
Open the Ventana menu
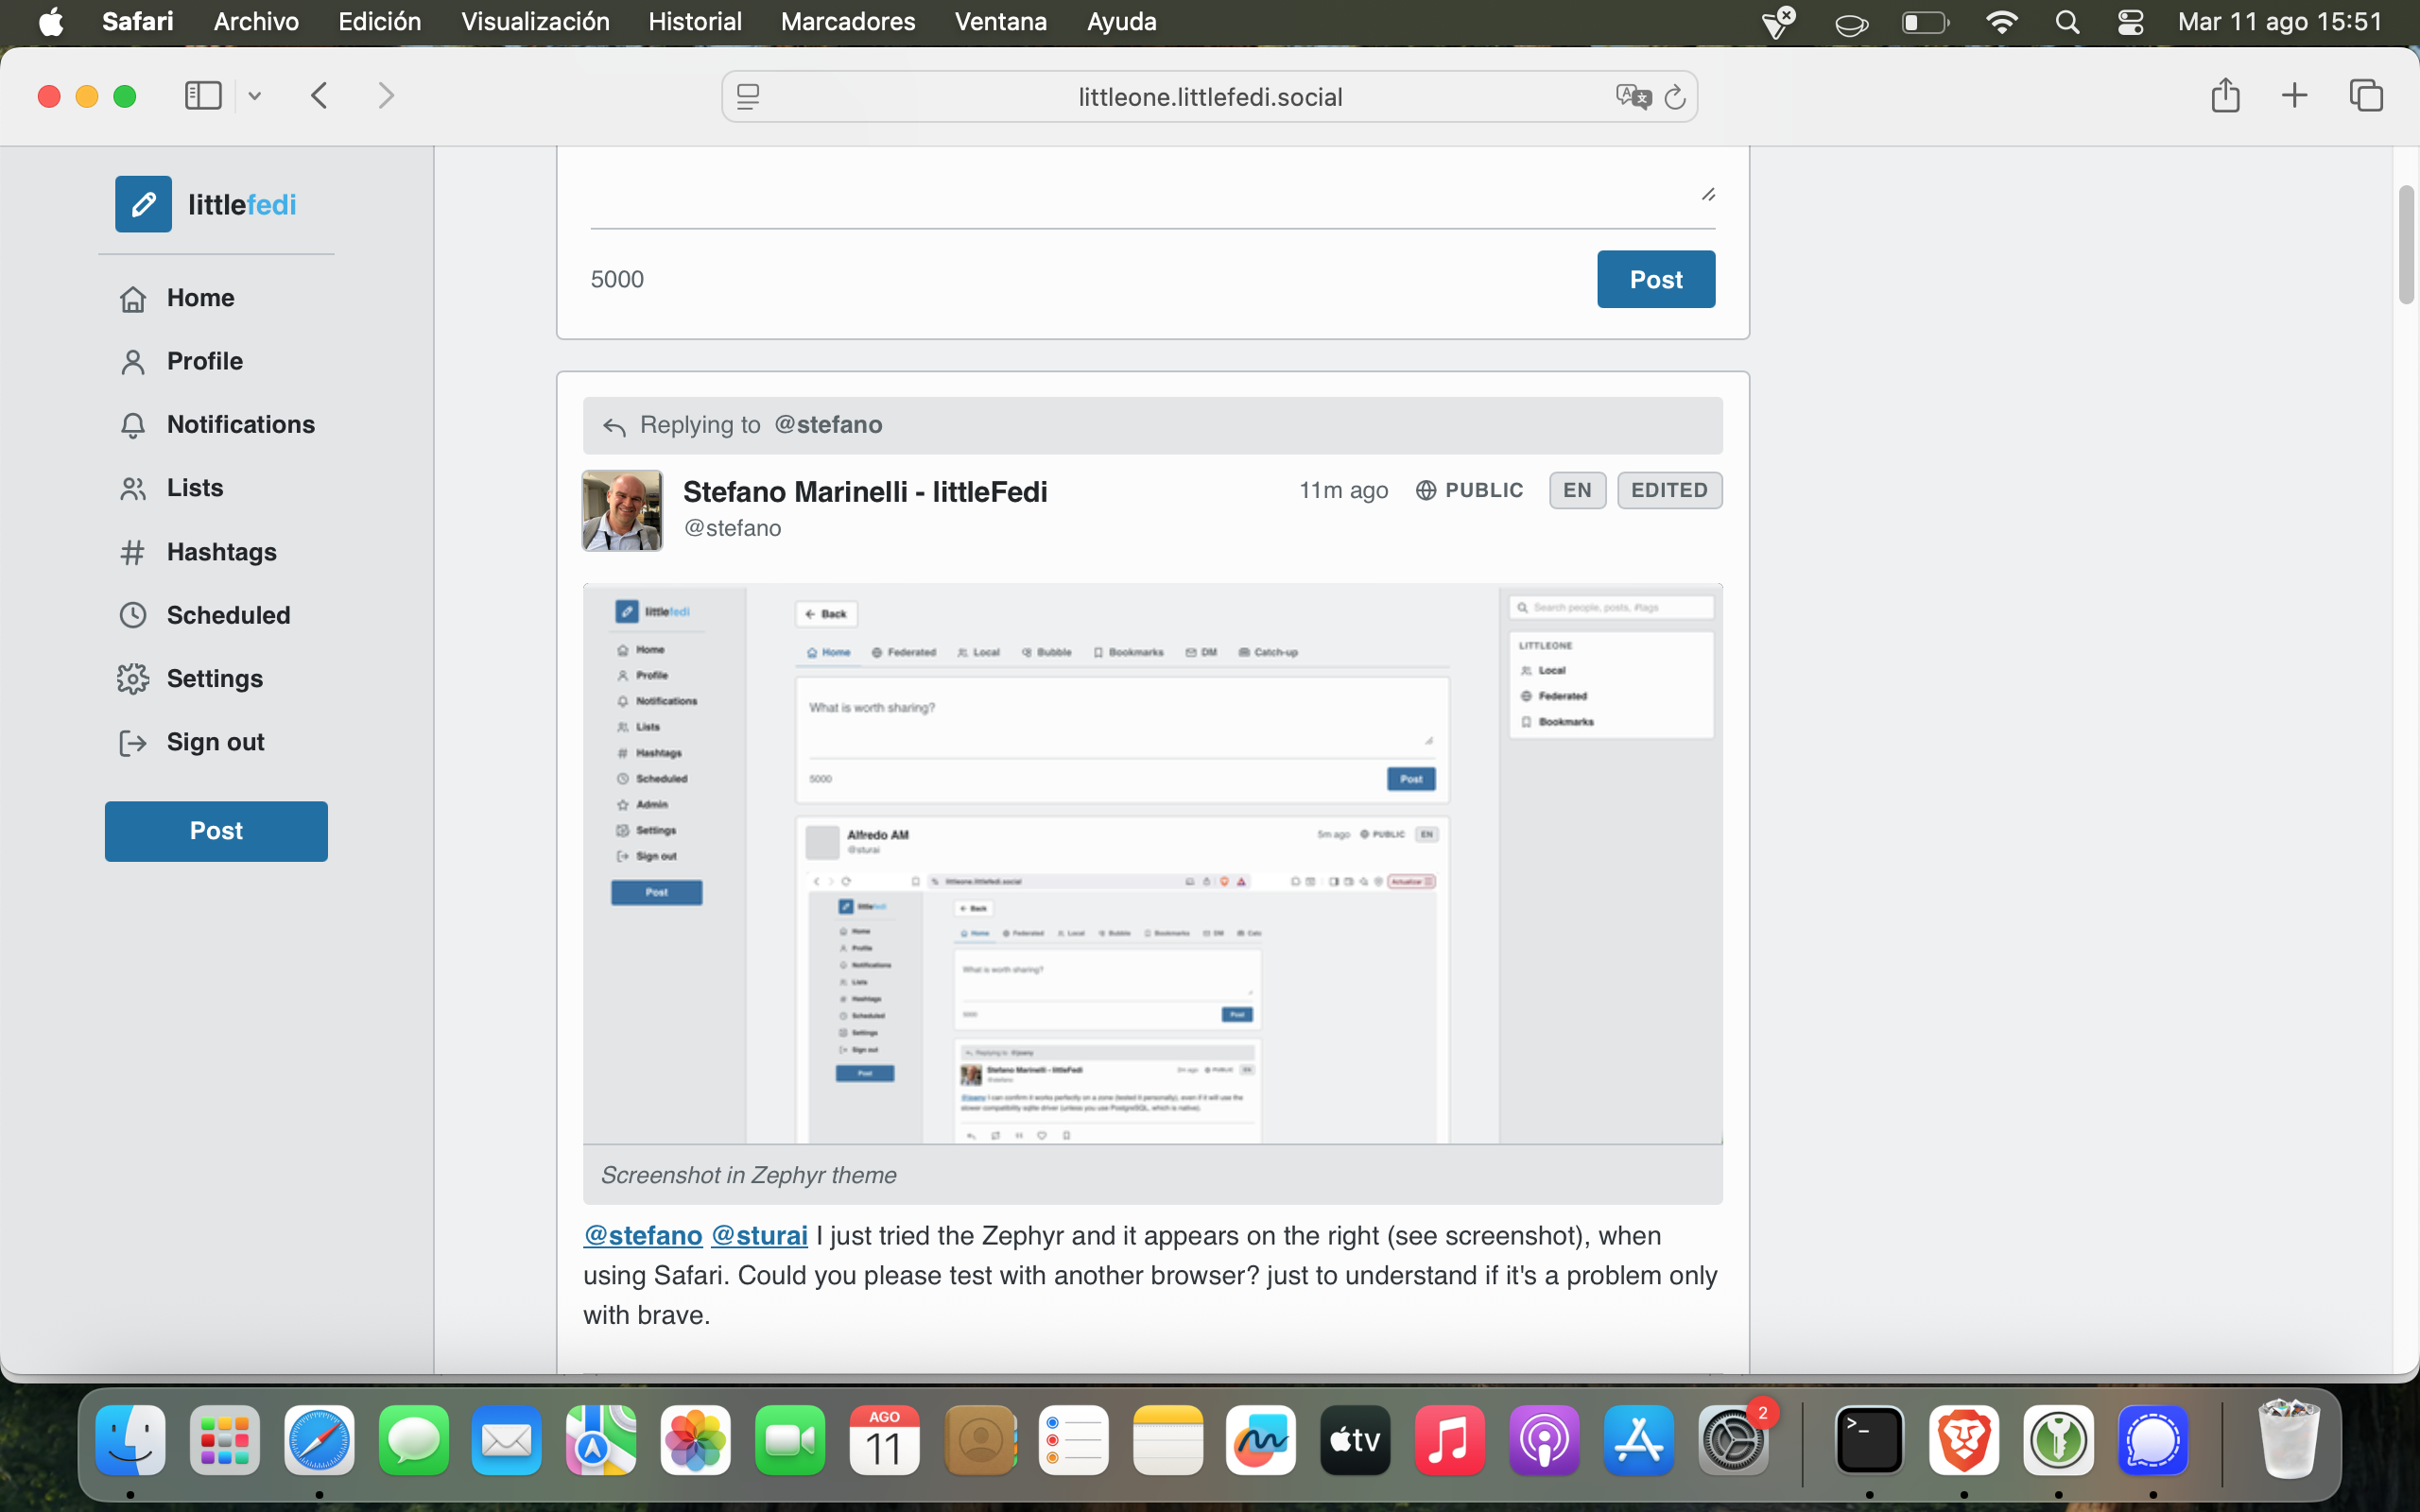pyautogui.click(x=1001, y=22)
